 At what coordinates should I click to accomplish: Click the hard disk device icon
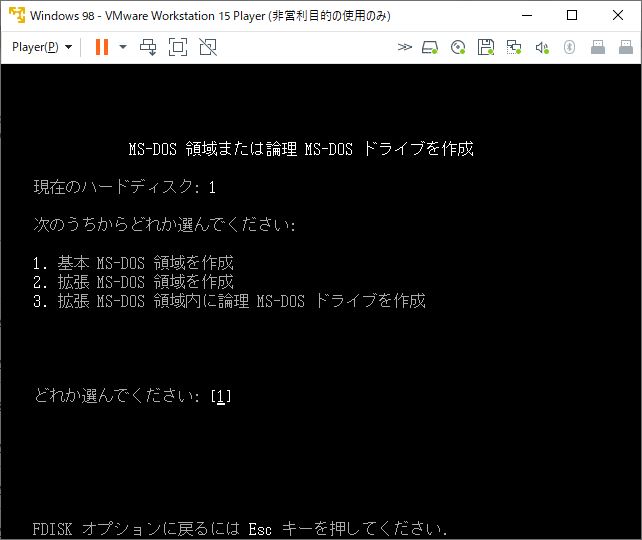point(430,47)
